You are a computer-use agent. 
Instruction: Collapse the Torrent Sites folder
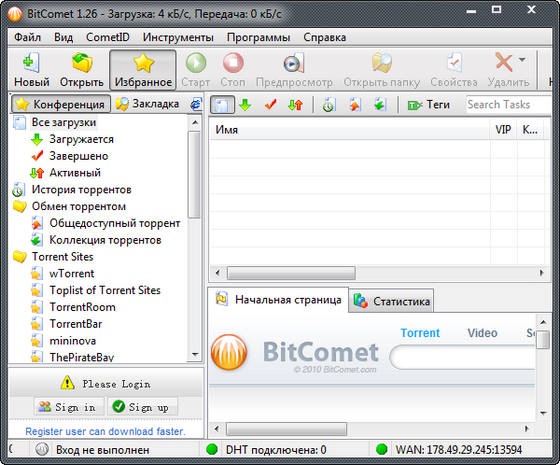(20, 256)
